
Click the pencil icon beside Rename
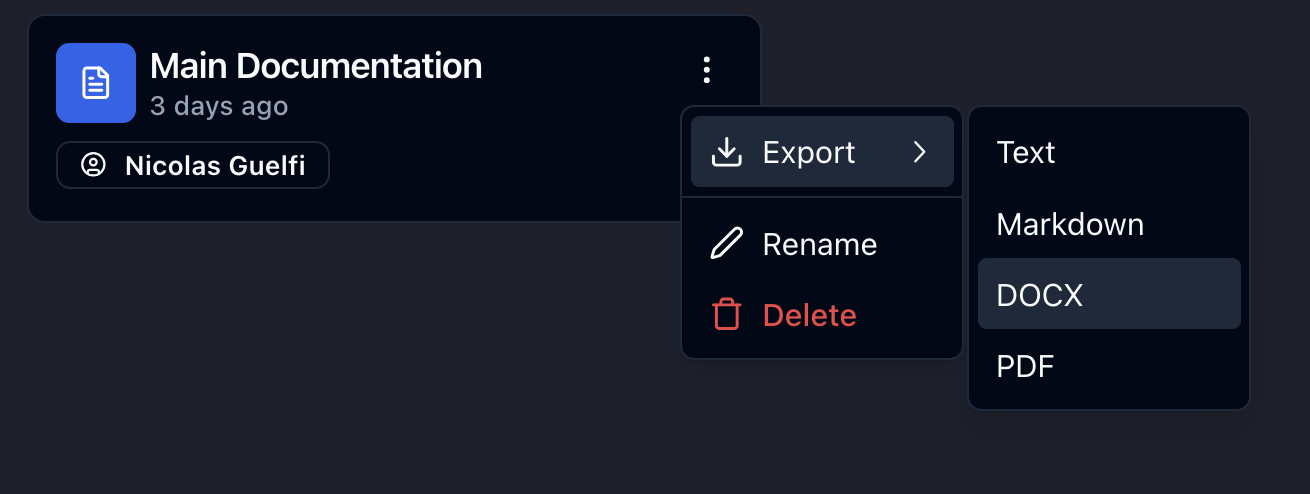click(x=726, y=244)
